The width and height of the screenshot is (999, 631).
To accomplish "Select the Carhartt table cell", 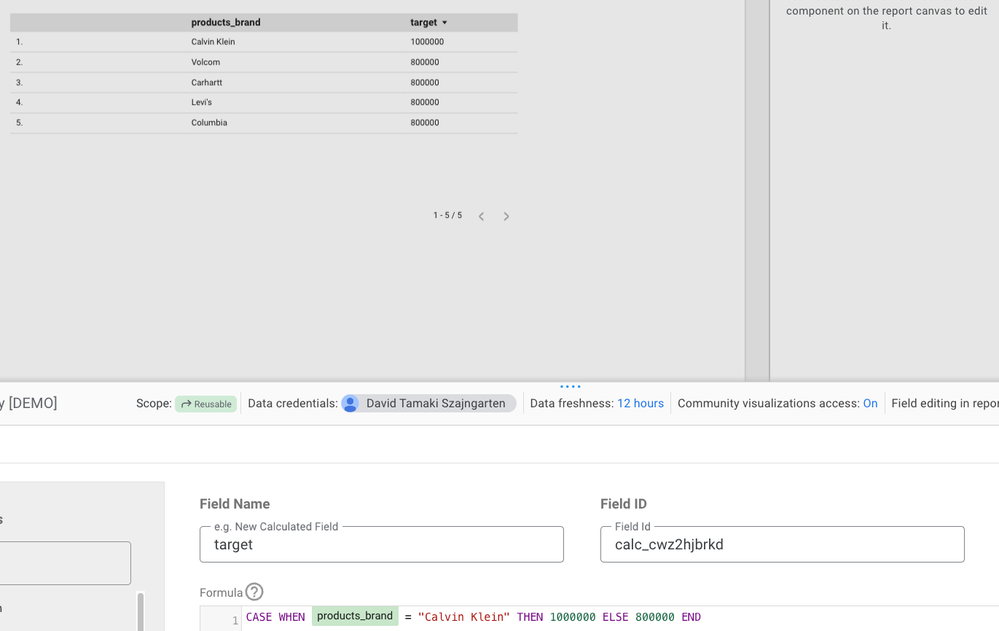I will click(x=206, y=83).
